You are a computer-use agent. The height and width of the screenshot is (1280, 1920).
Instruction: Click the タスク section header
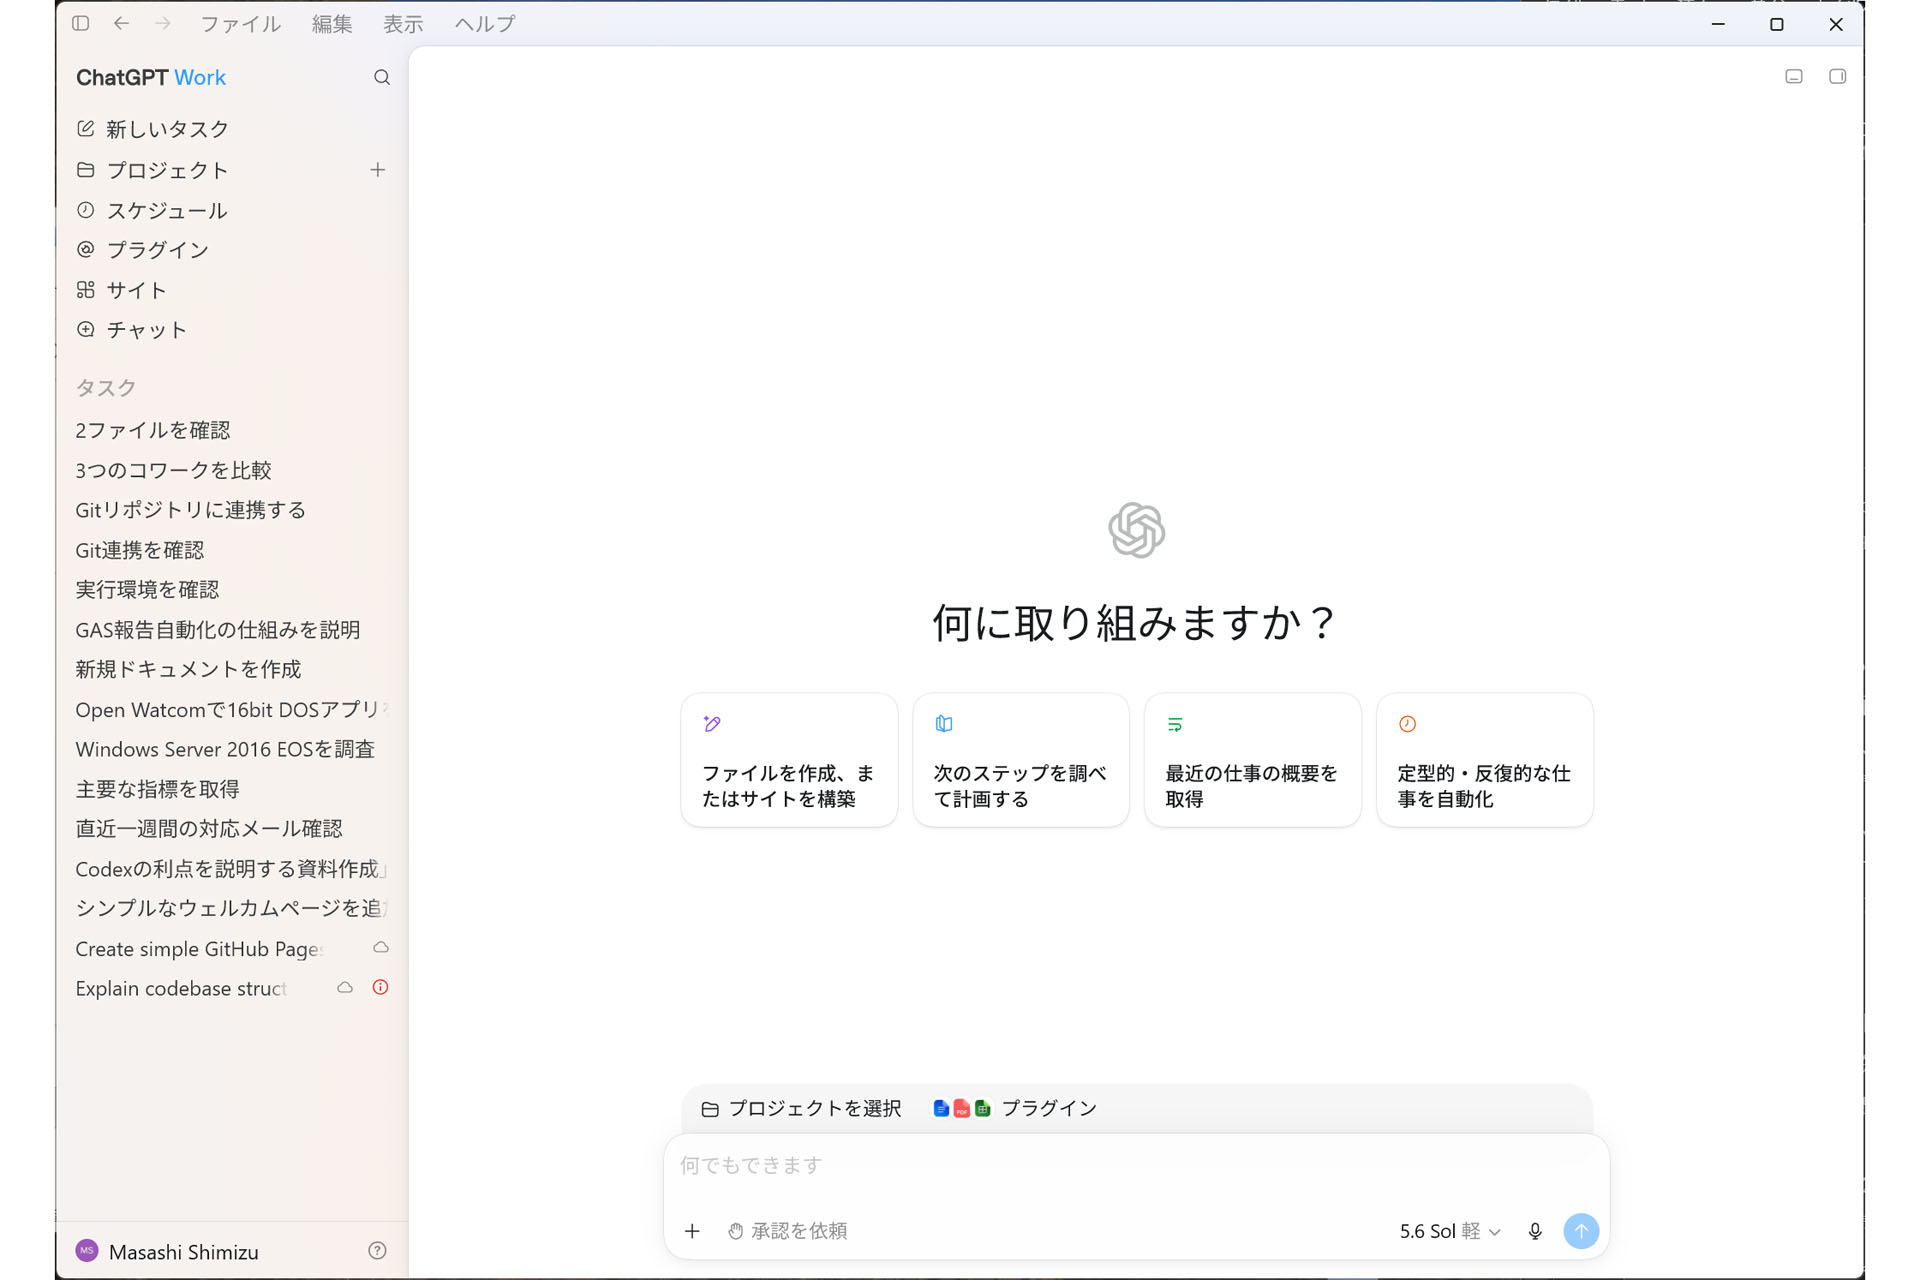pyautogui.click(x=106, y=388)
